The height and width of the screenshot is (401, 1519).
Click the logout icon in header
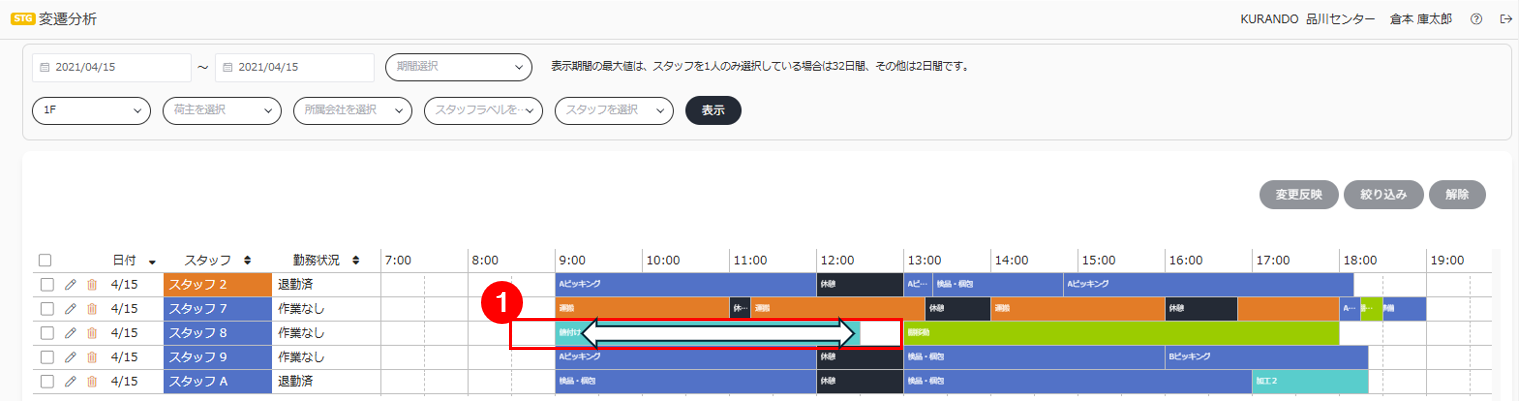tap(1505, 19)
